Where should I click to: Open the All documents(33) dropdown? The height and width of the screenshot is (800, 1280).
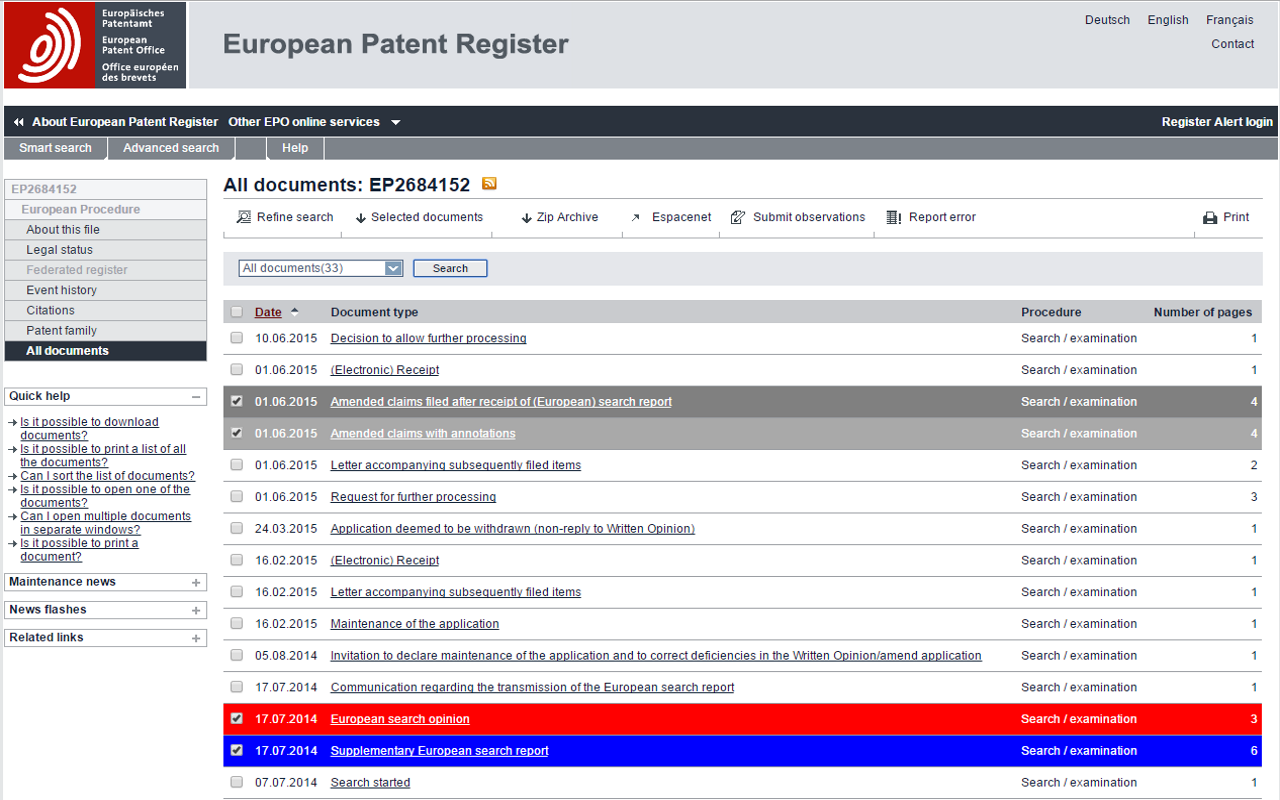pos(393,268)
